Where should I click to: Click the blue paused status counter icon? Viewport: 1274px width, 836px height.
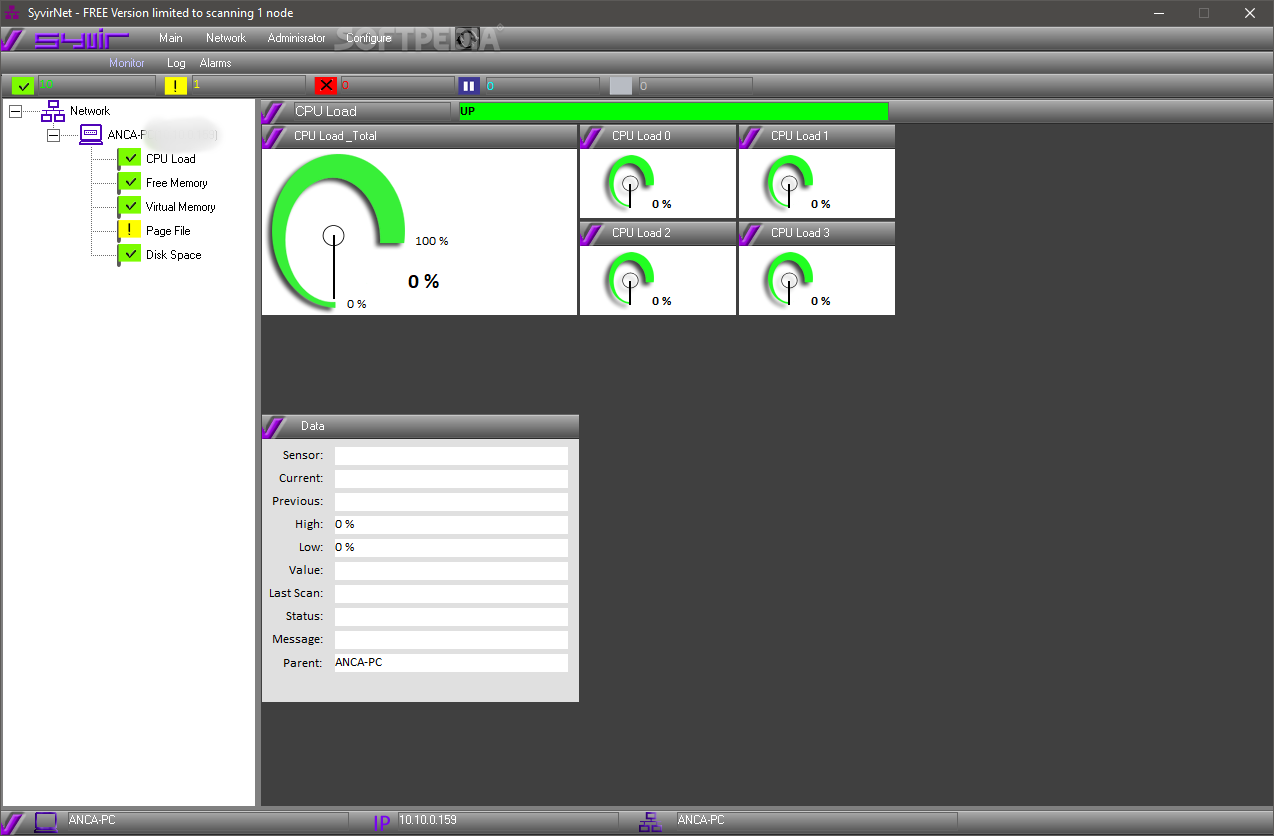469,86
